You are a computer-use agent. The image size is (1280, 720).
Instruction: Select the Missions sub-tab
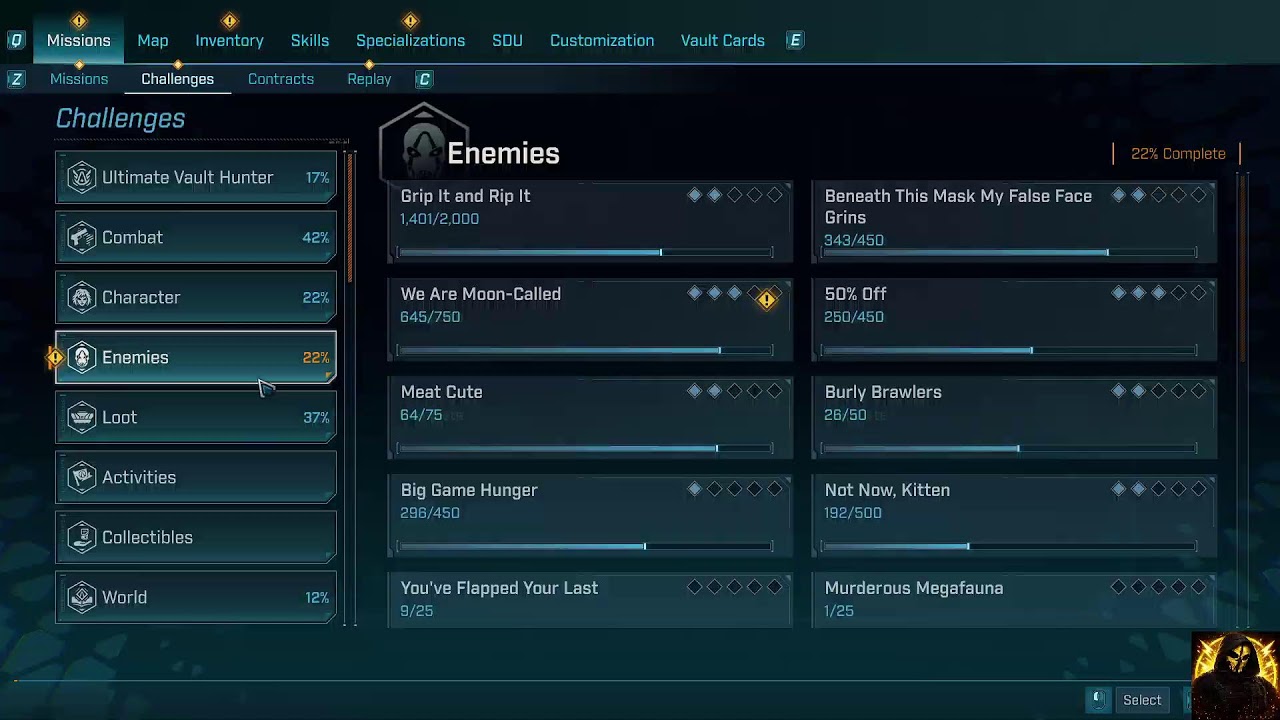pyautogui.click(x=79, y=79)
